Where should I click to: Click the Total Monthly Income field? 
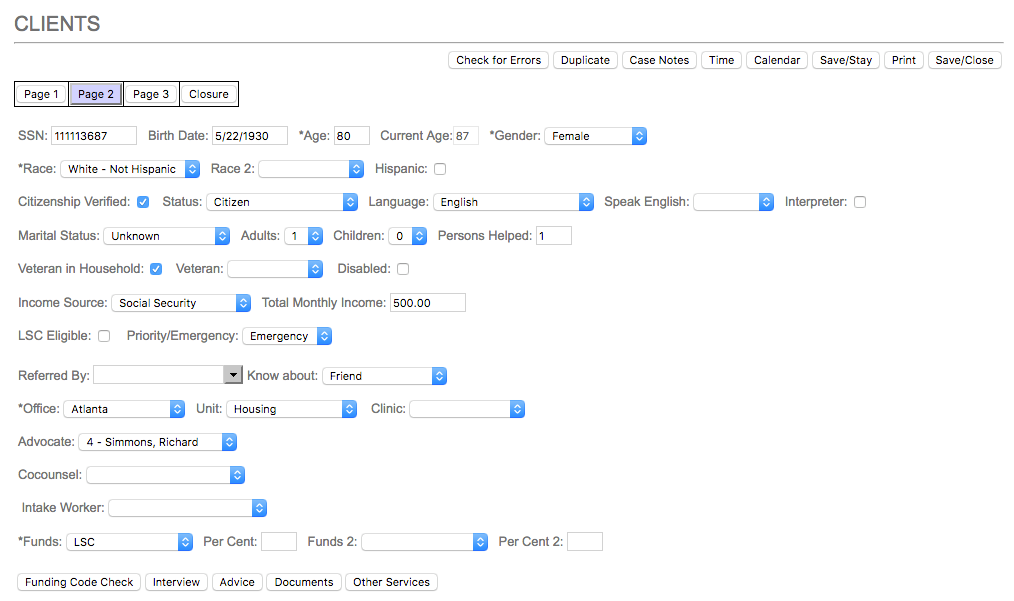(428, 303)
